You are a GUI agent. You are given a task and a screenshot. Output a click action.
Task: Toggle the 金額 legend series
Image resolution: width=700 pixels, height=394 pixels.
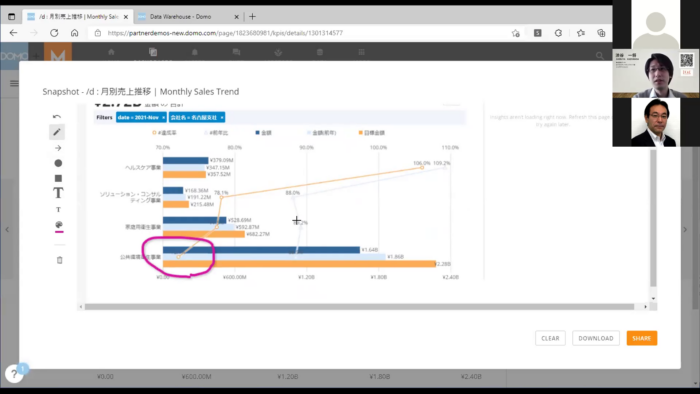coord(263,133)
